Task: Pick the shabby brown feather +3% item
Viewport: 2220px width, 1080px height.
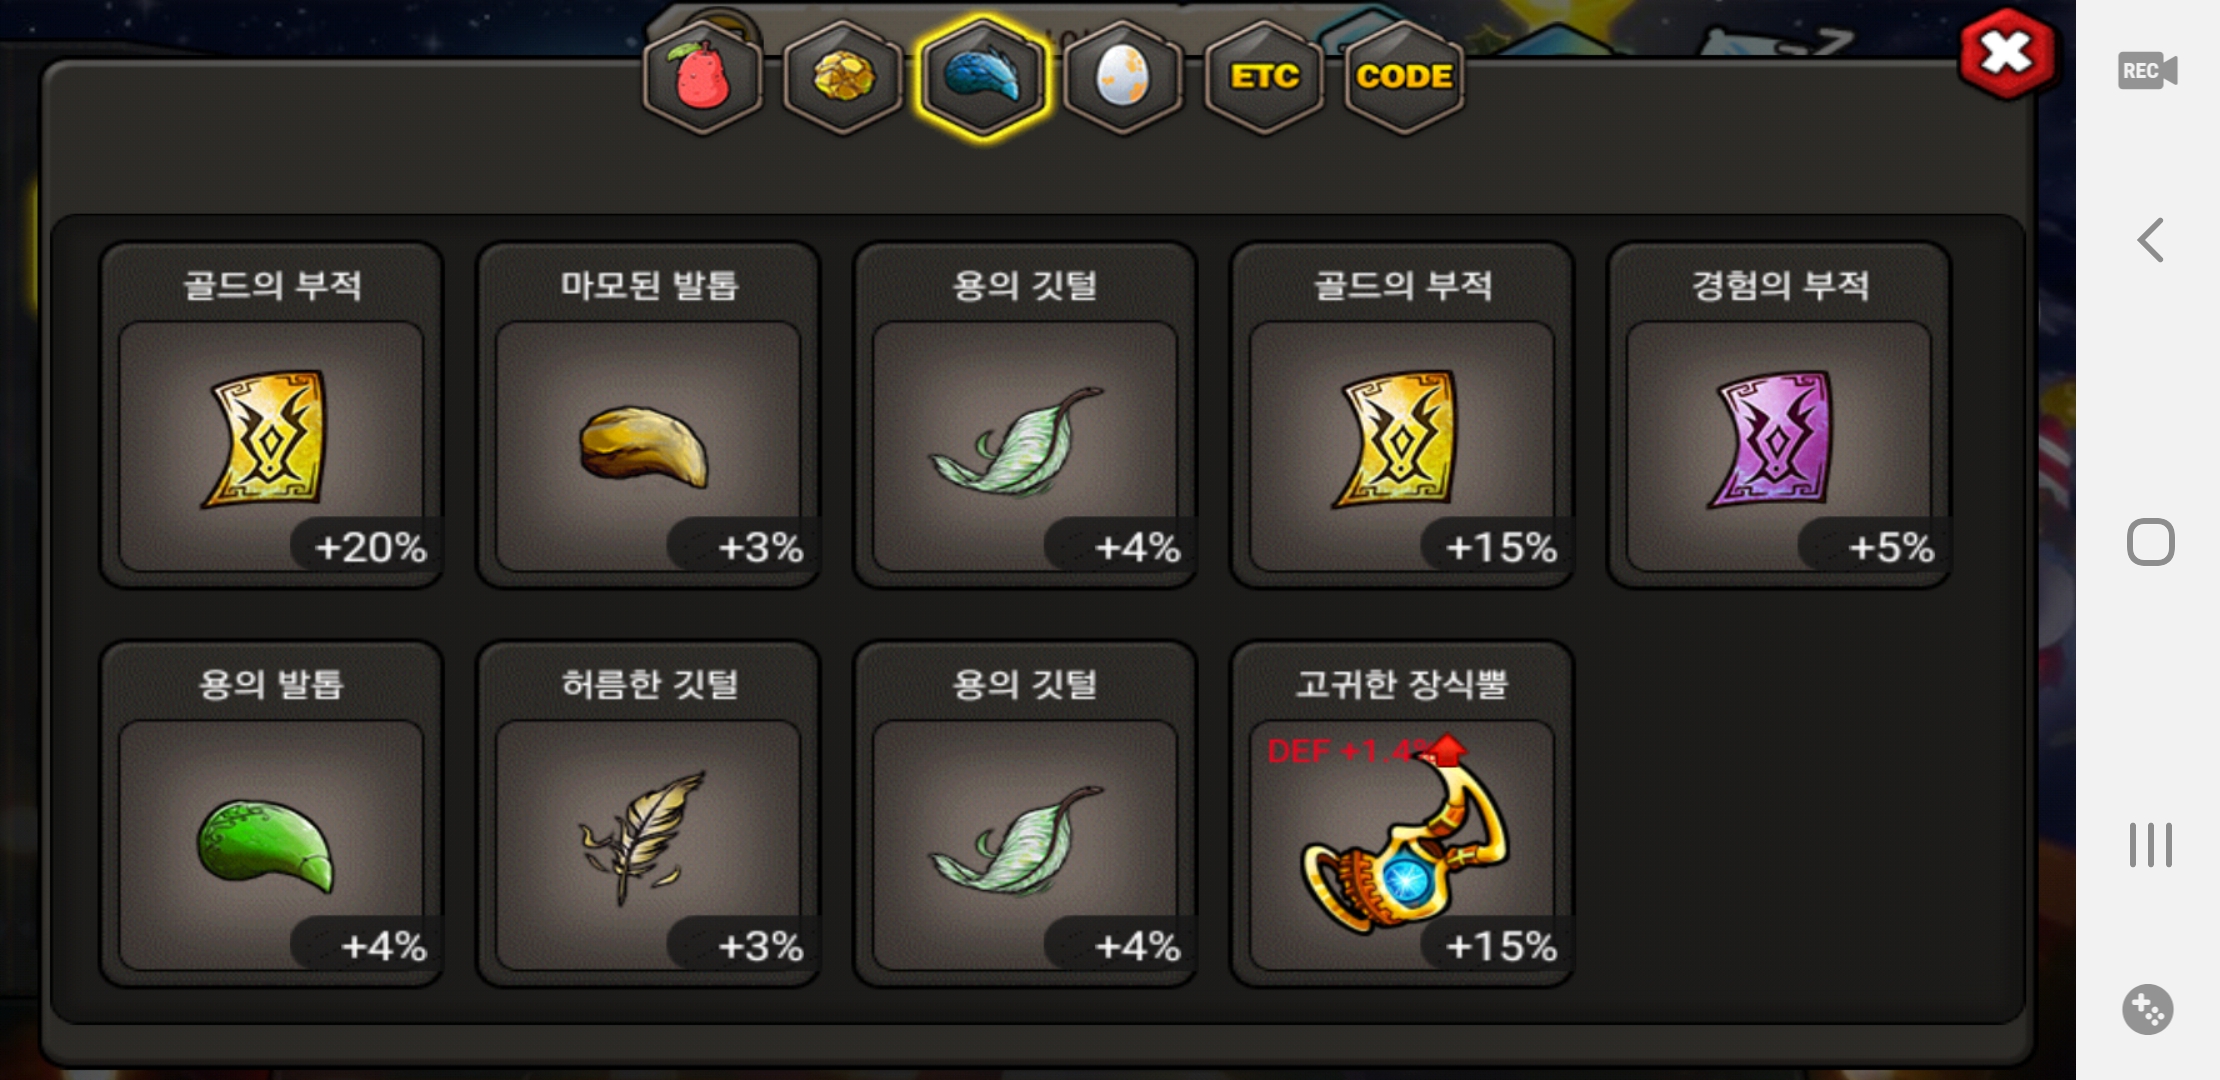Action: [x=648, y=814]
